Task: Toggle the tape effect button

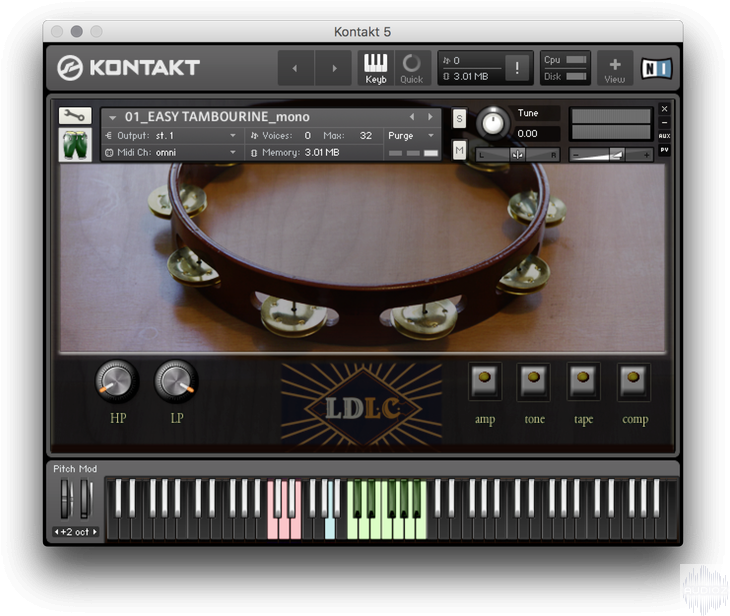Action: (583, 381)
